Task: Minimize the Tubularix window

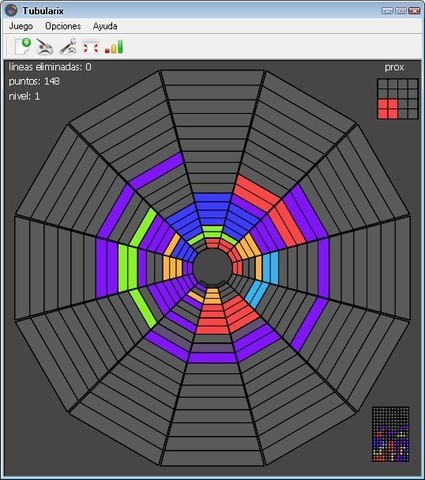Action: pyautogui.click(x=387, y=11)
